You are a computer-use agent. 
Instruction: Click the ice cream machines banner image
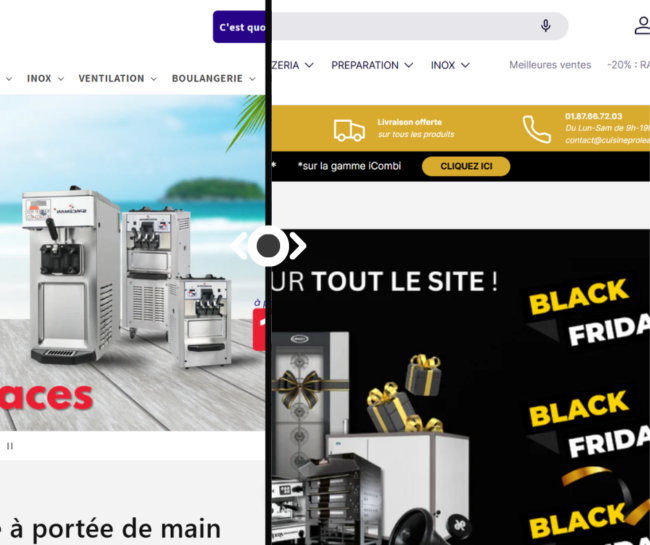[x=133, y=263]
